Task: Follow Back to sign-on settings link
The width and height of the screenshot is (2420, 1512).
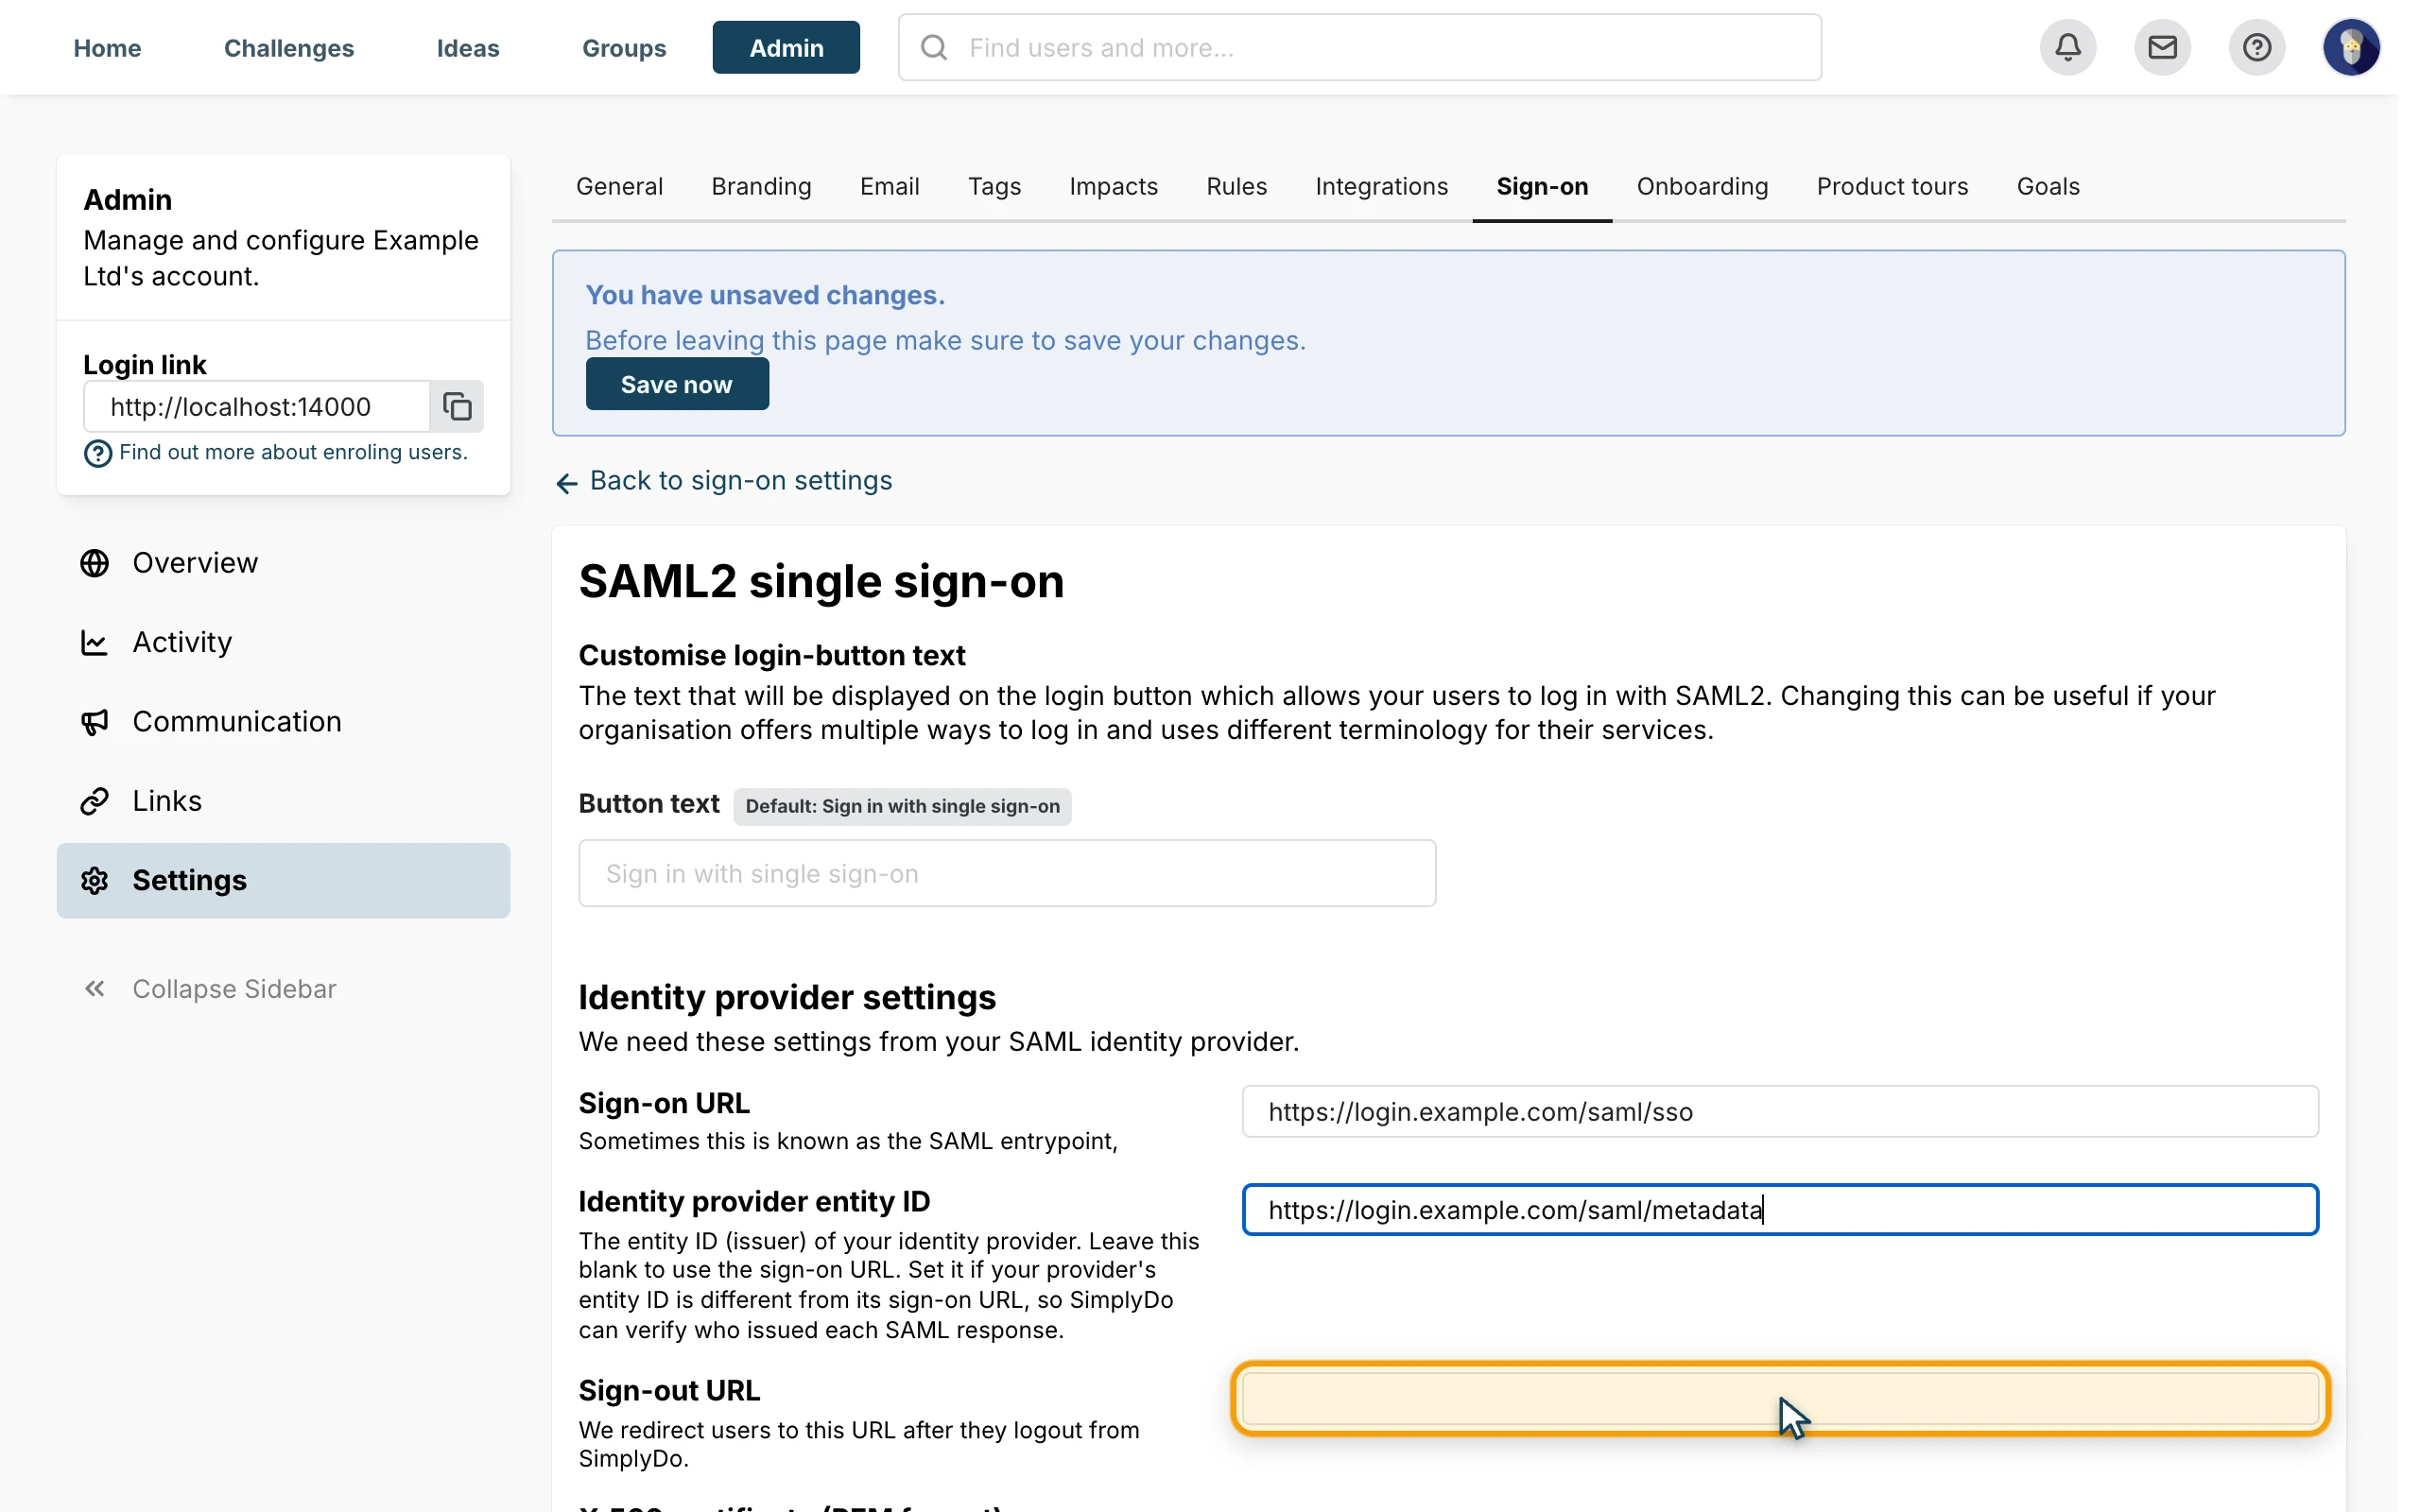Action: tap(740, 481)
